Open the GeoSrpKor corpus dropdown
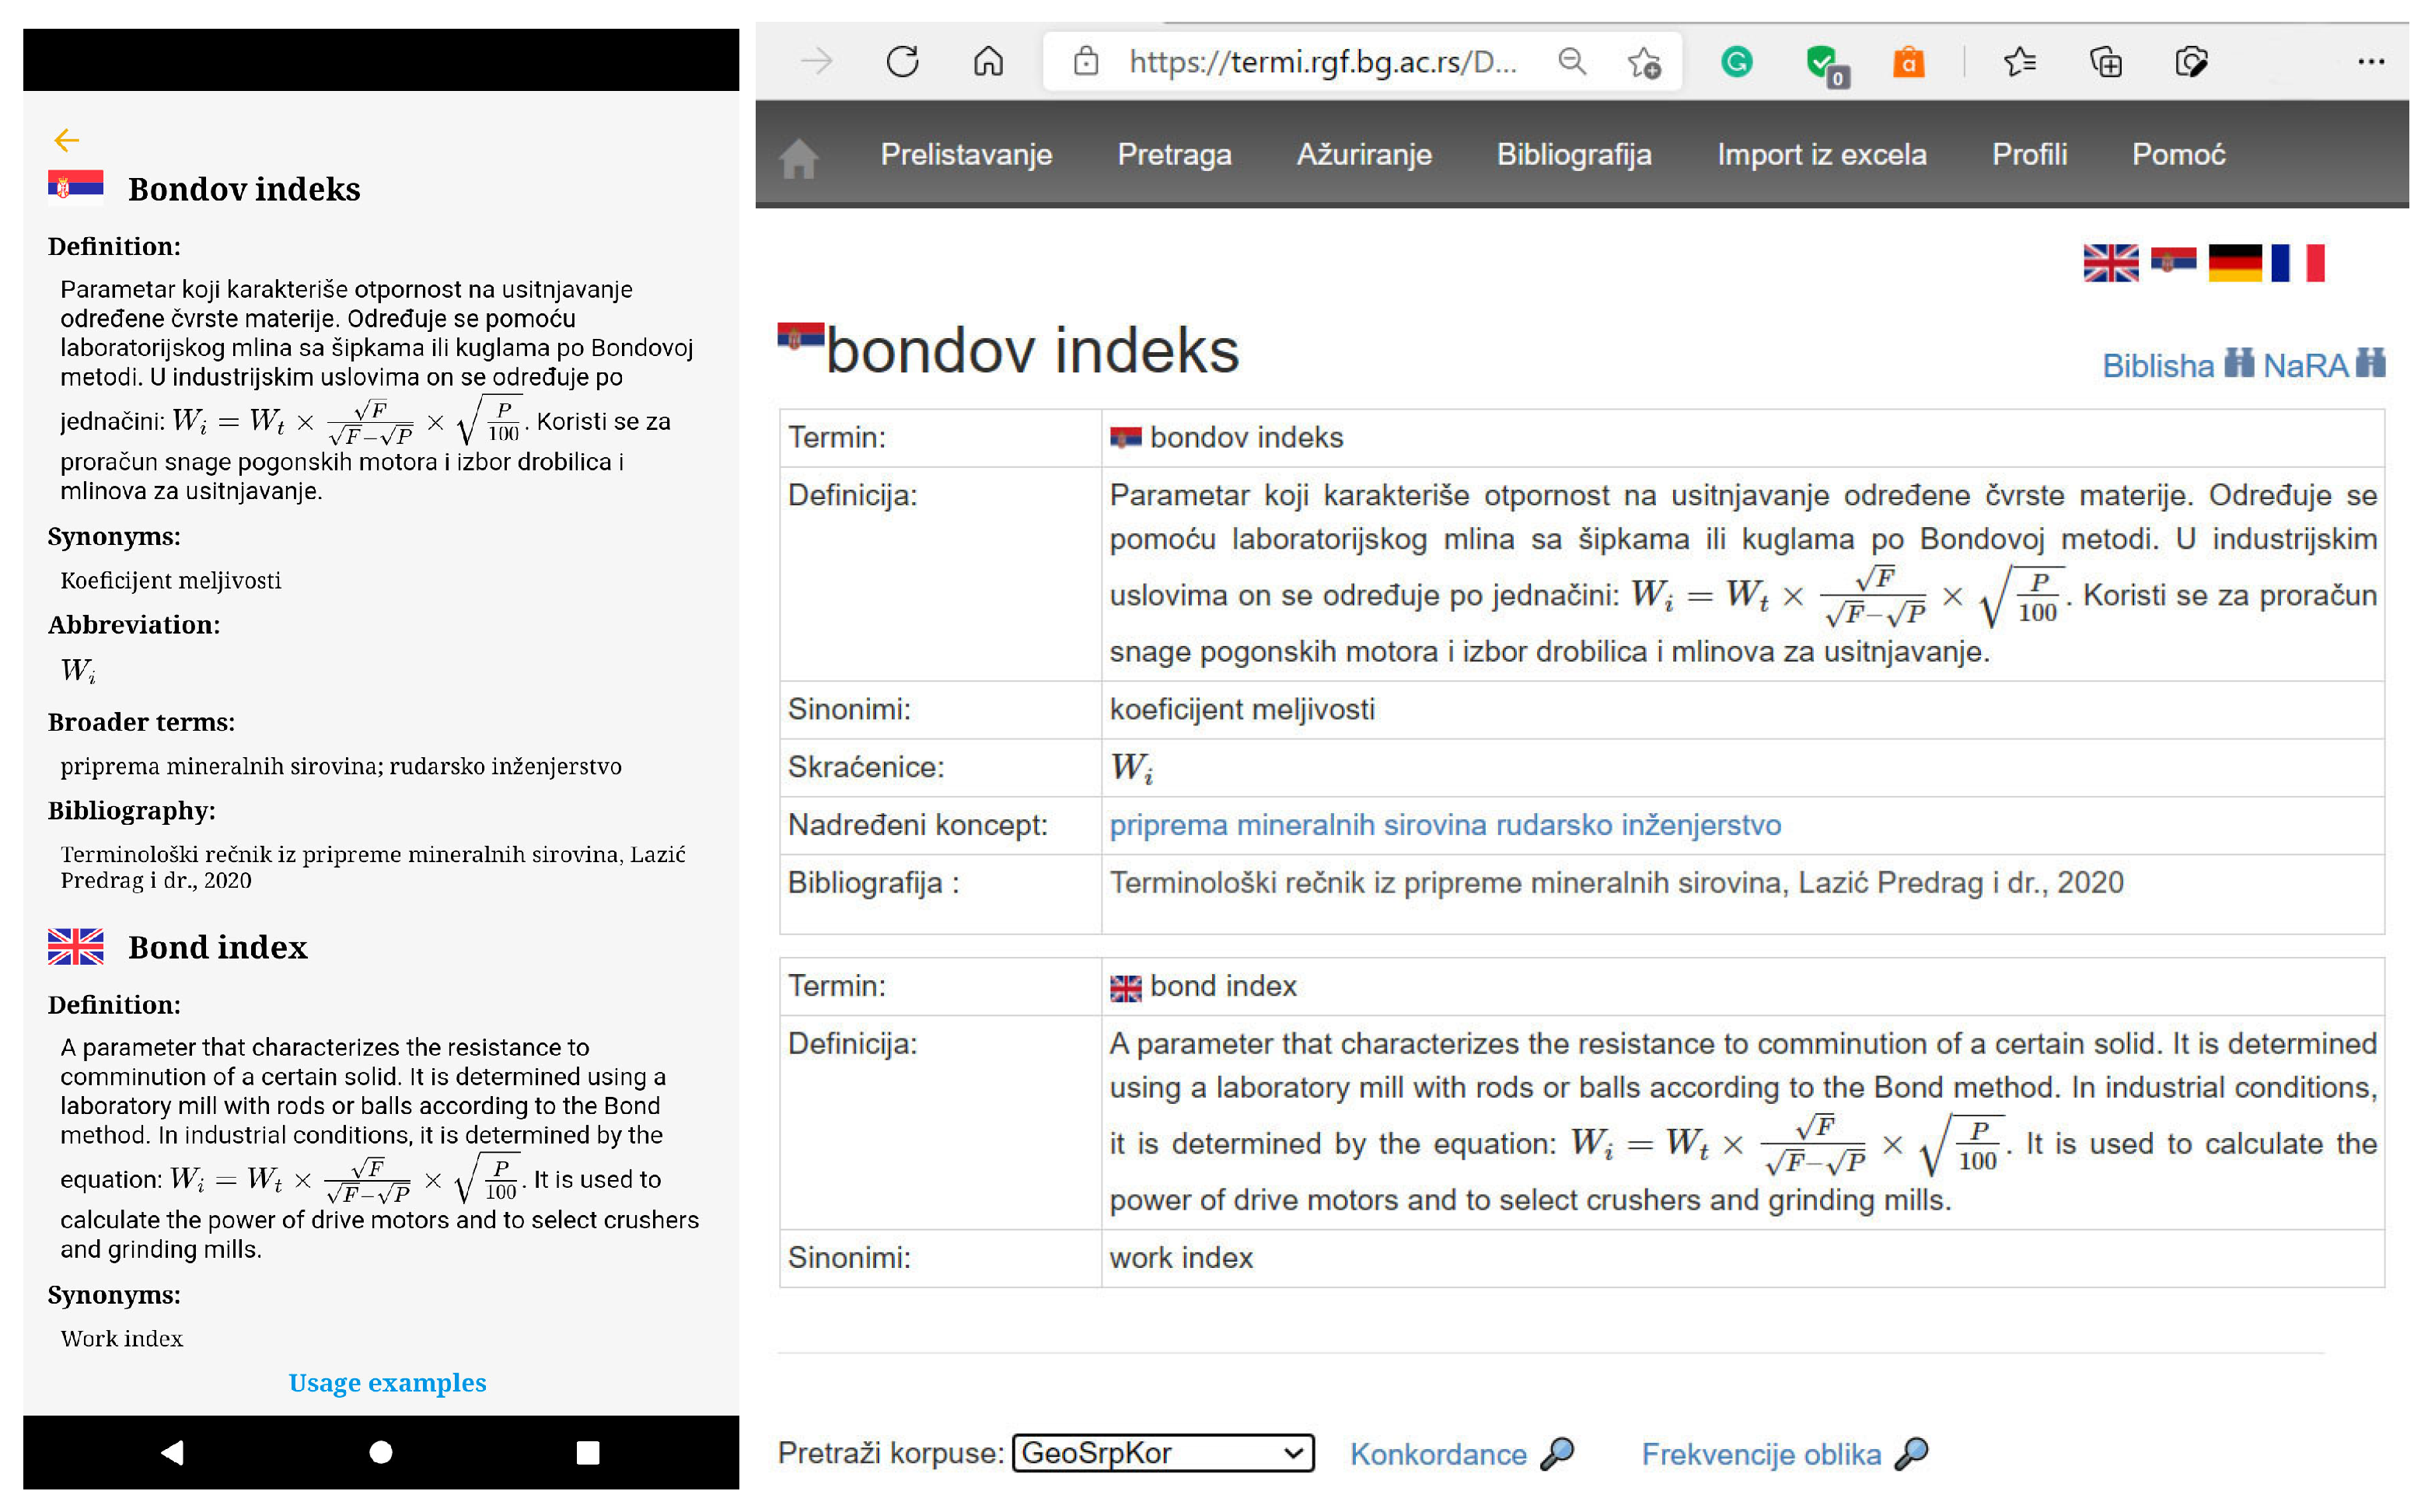 click(1163, 1453)
